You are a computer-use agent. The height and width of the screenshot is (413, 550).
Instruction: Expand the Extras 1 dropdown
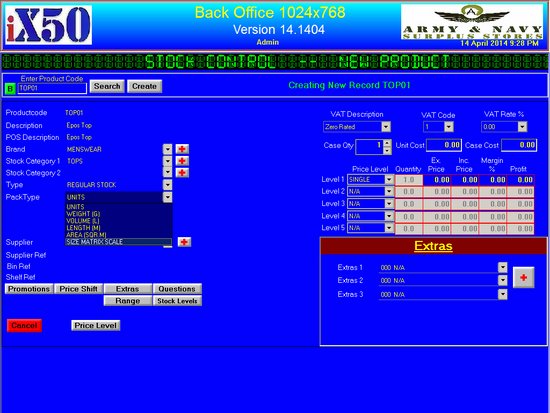tap(503, 267)
